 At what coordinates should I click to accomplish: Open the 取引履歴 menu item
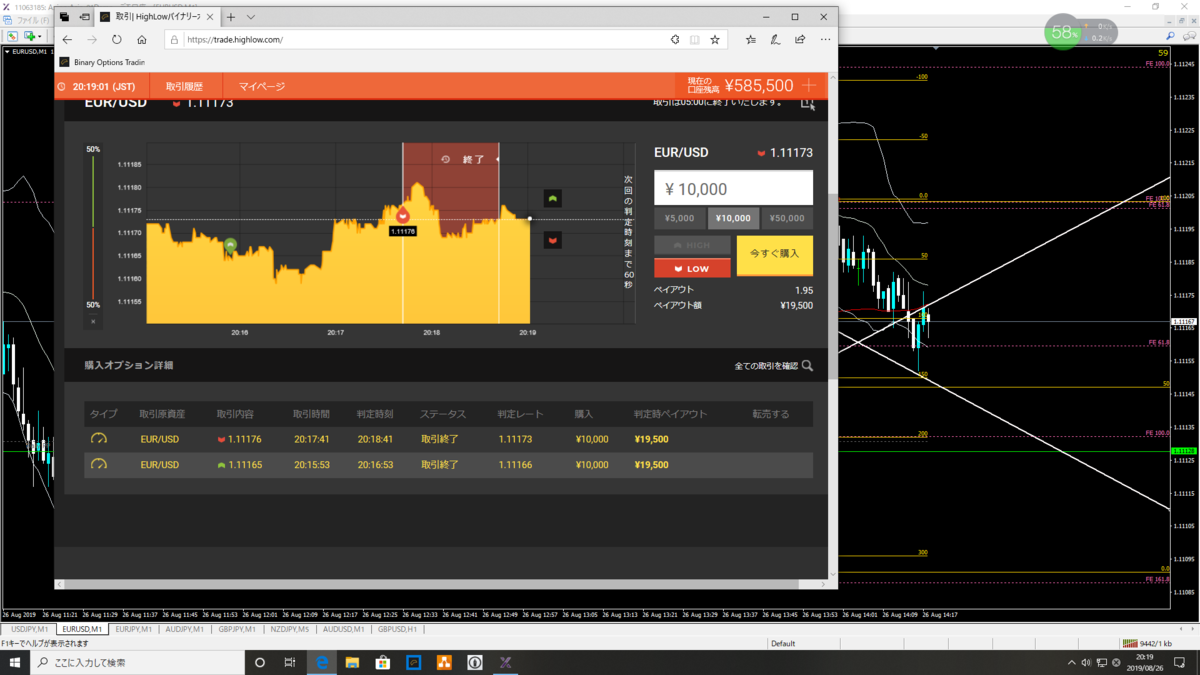coord(184,87)
